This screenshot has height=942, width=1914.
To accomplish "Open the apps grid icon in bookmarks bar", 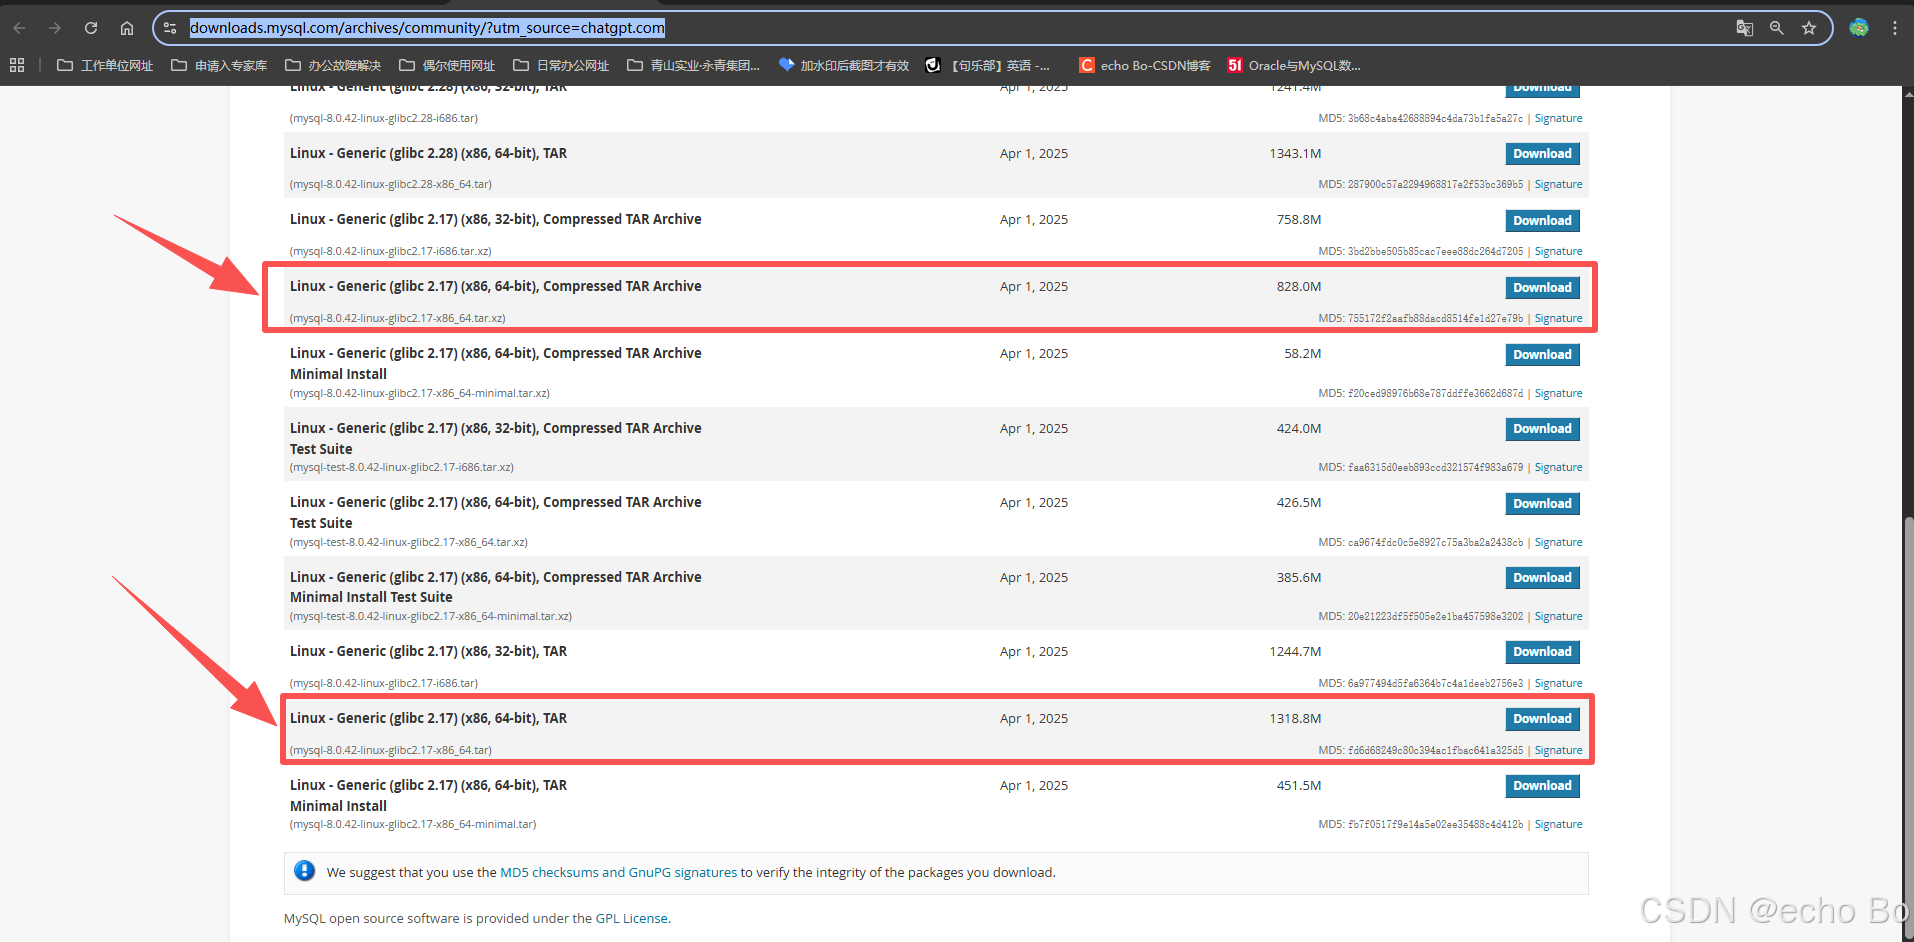I will coord(17,65).
